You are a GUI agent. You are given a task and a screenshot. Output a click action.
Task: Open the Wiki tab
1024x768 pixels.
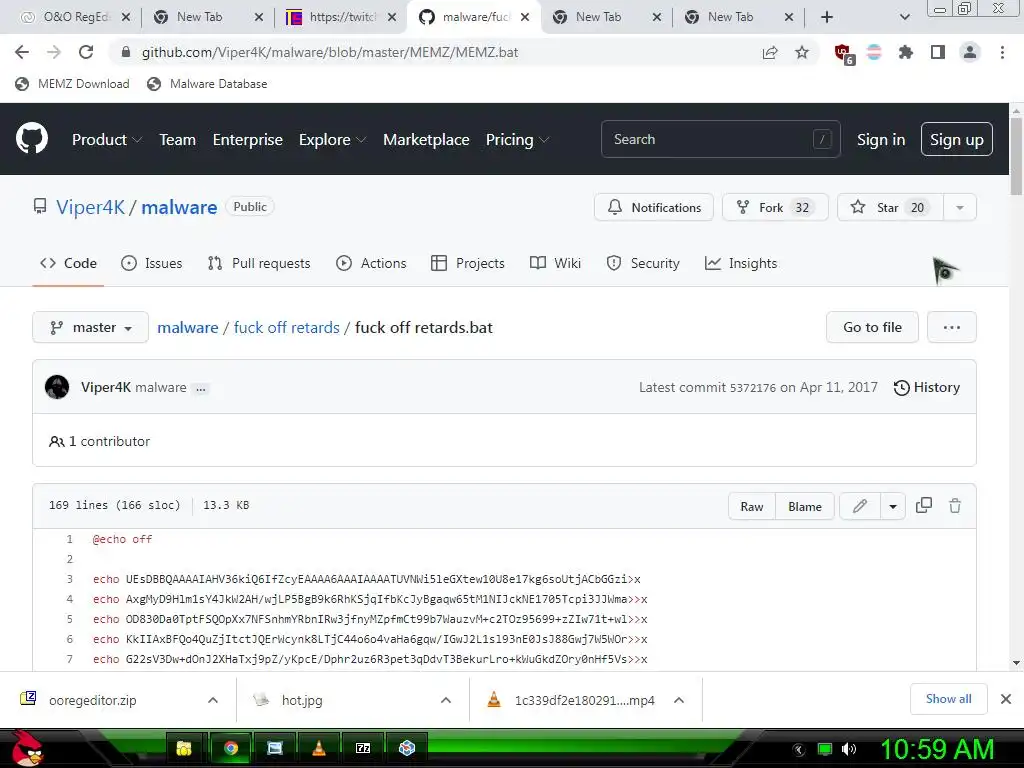(555, 263)
